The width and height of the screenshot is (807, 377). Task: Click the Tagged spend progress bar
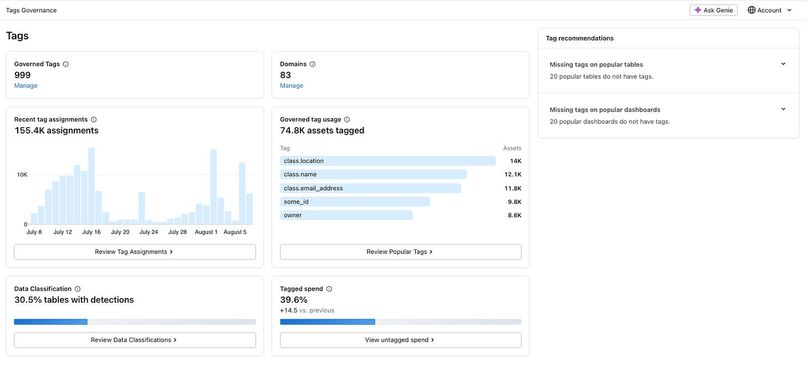click(400, 322)
